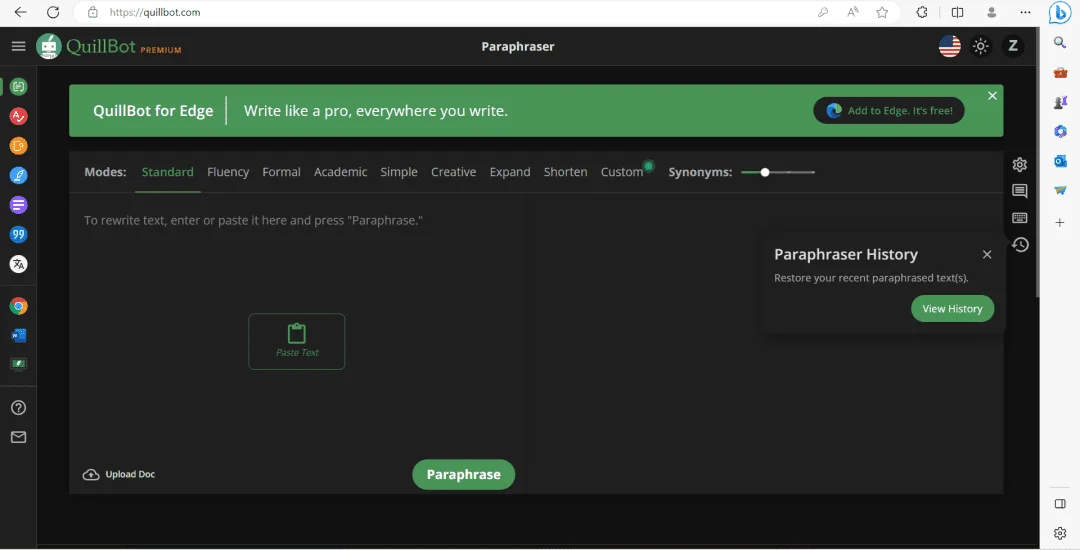
Task: Open QuillBot for Chrome sidebar icon
Action: point(19,306)
